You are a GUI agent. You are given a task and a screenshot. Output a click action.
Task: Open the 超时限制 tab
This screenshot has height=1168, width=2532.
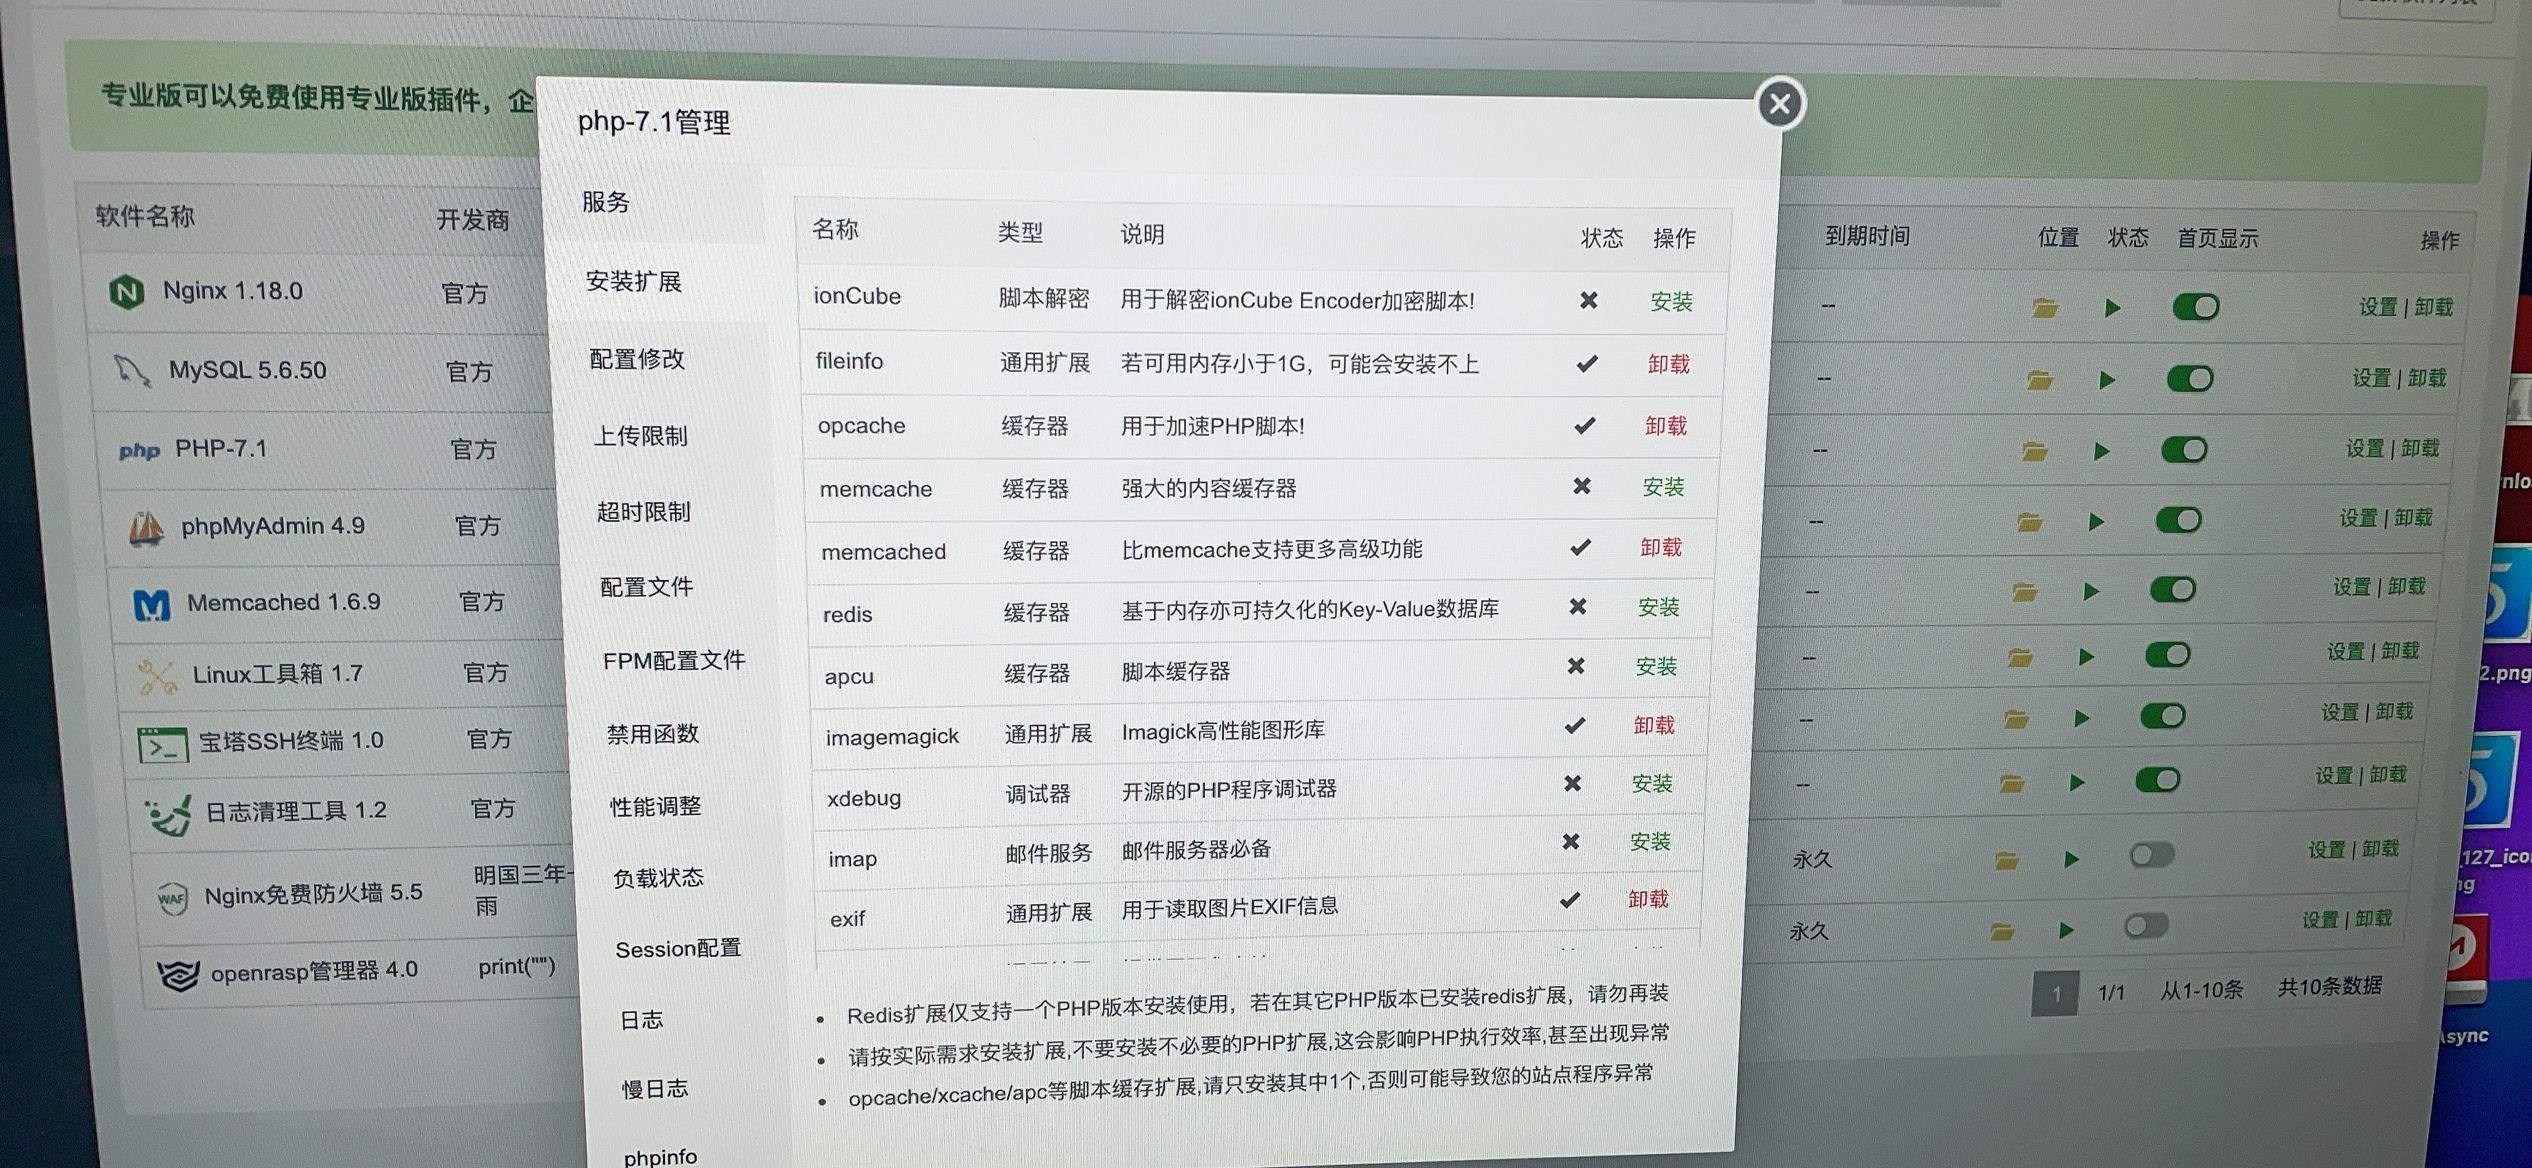click(644, 511)
